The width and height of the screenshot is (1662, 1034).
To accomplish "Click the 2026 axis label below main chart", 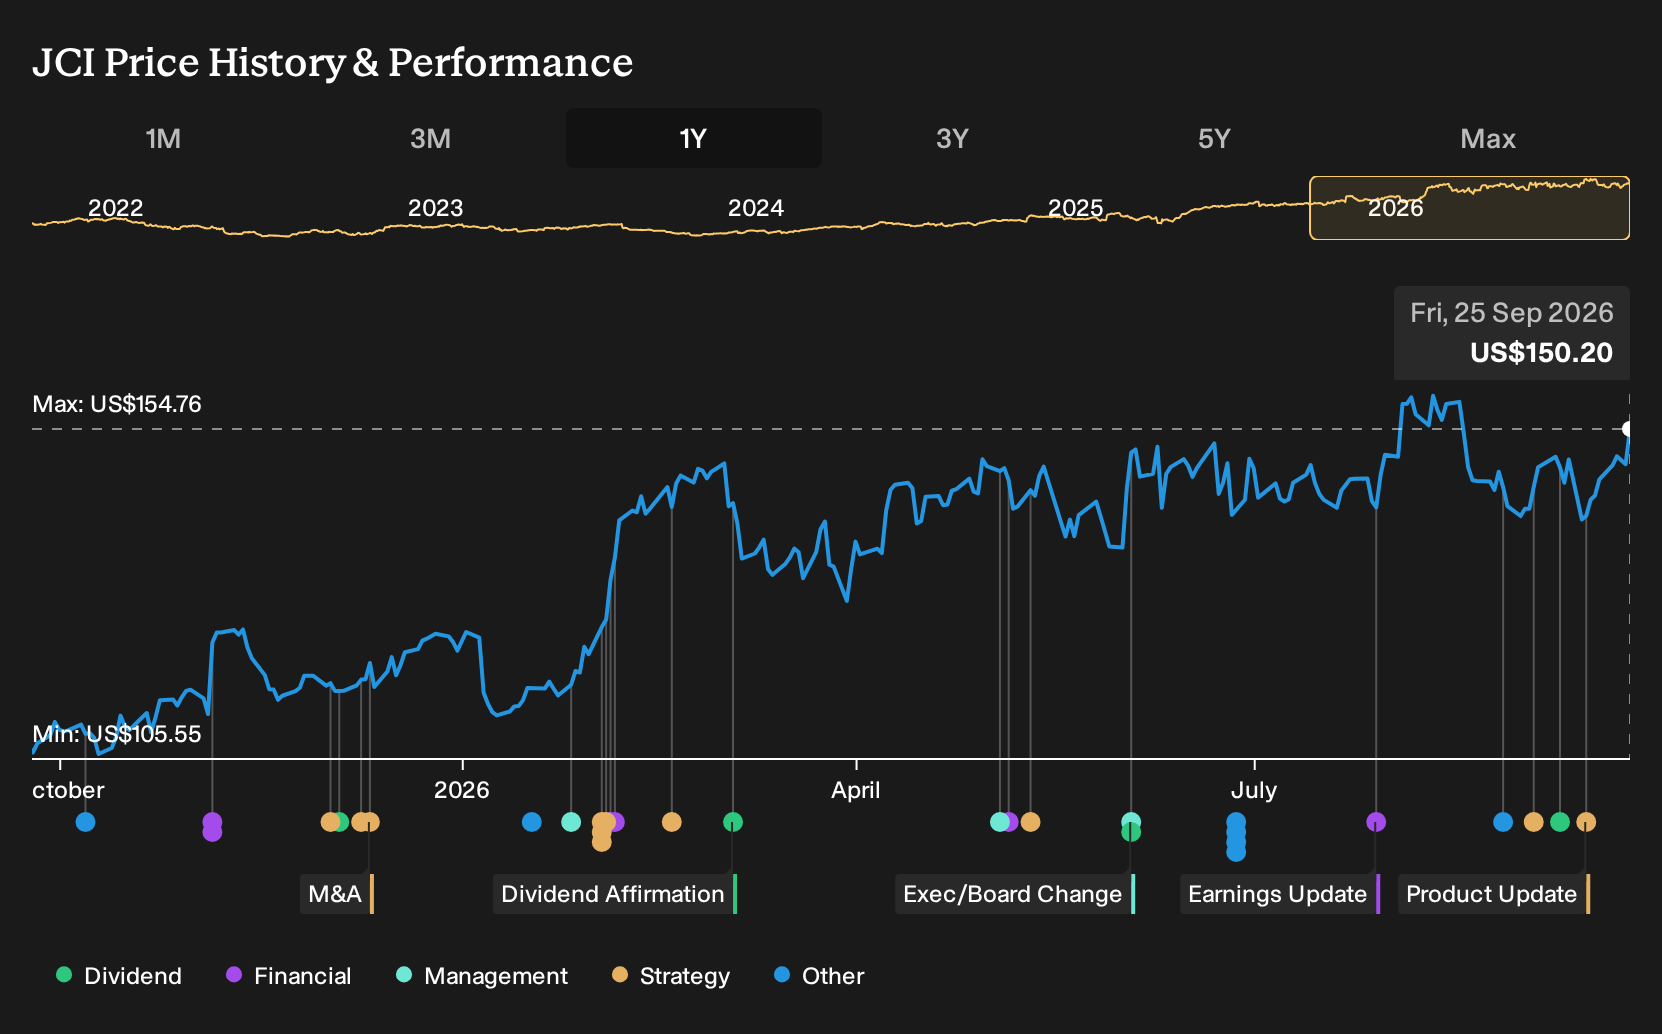I will point(462,790).
